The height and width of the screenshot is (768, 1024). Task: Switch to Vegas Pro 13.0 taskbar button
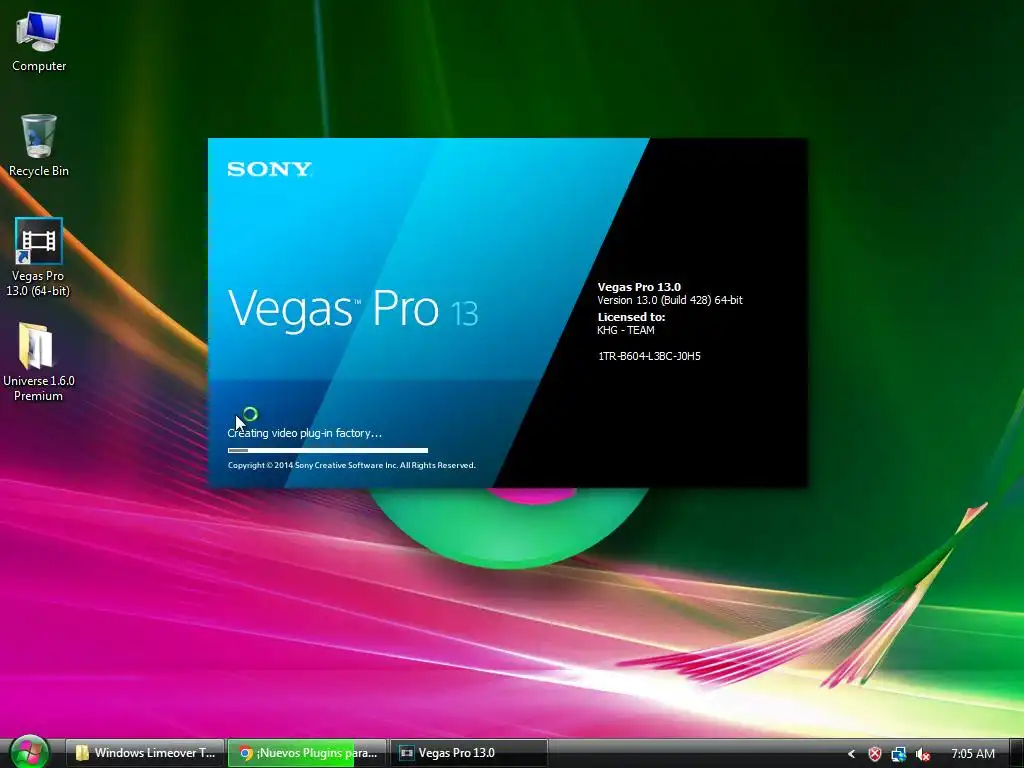click(x=468, y=753)
